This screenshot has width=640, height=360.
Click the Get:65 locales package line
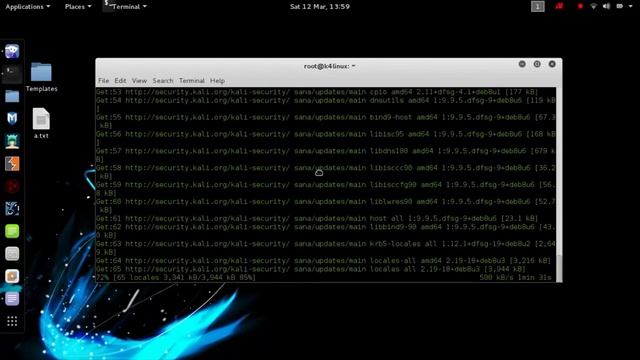click(x=311, y=269)
